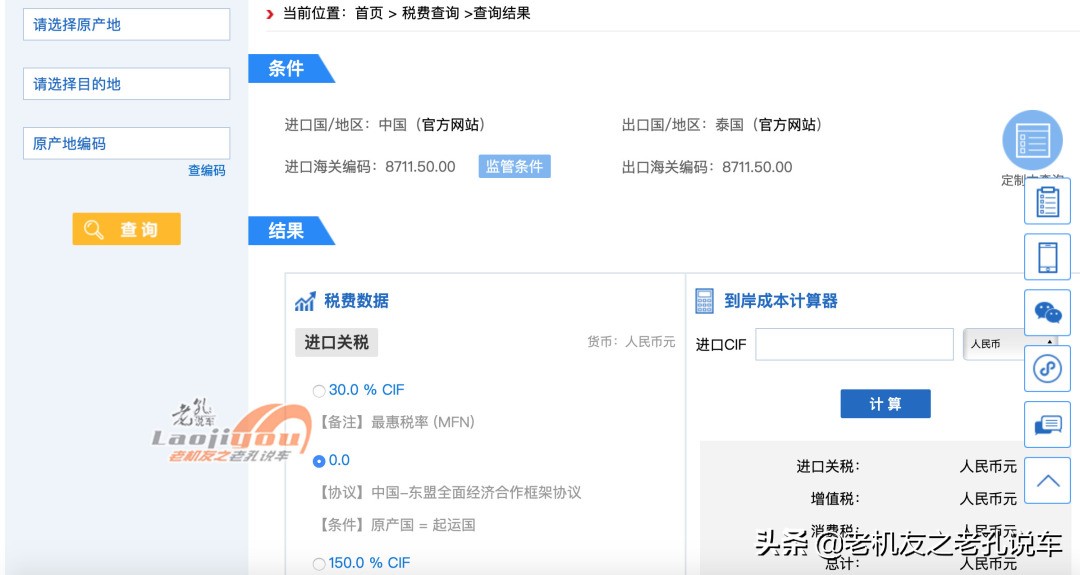Click the 中国-东盟全面经济合作框架协议 text
Image resolution: width=1080 pixels, height=575 pixels.
click(x=476, y=492)
